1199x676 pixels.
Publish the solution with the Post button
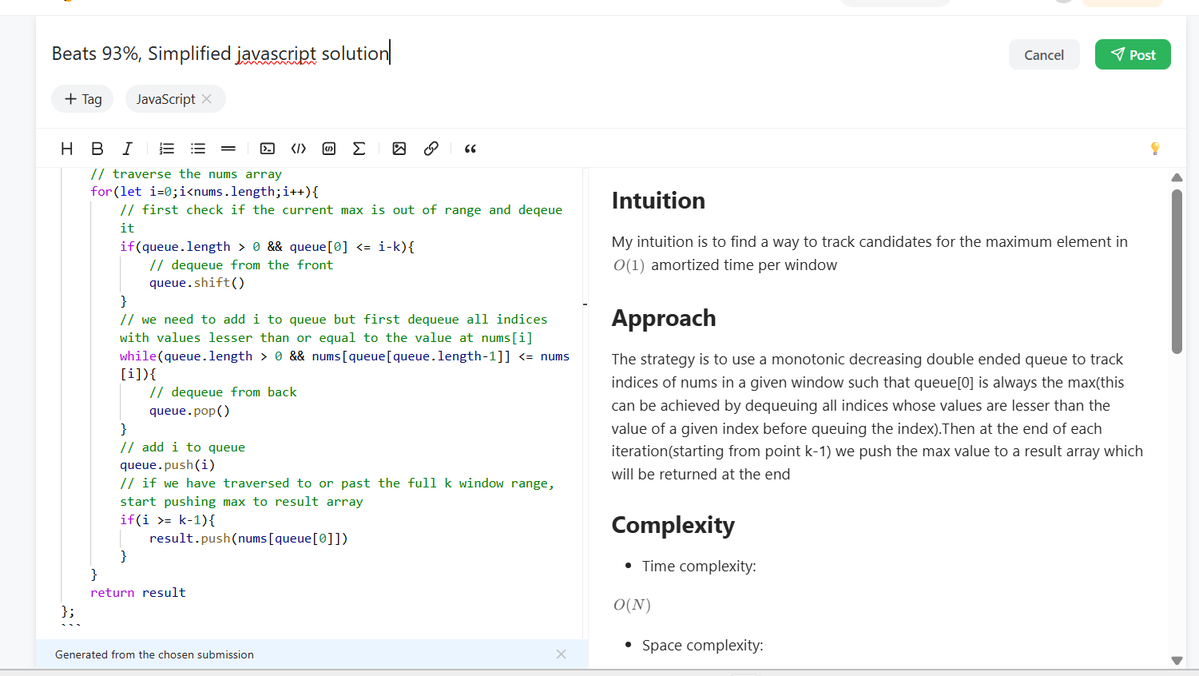pyautogui.click(x=1132, y=54)
